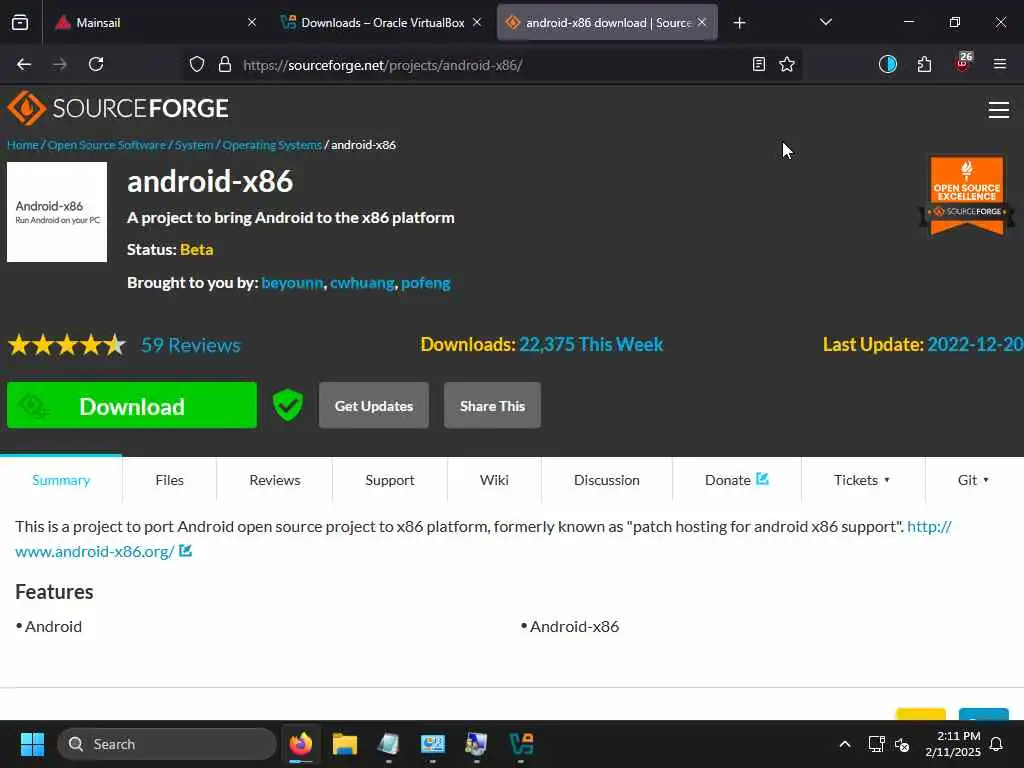Open the blue circular extension icon
This screenshot has width=1024, height=768.
tap(888, 64)
